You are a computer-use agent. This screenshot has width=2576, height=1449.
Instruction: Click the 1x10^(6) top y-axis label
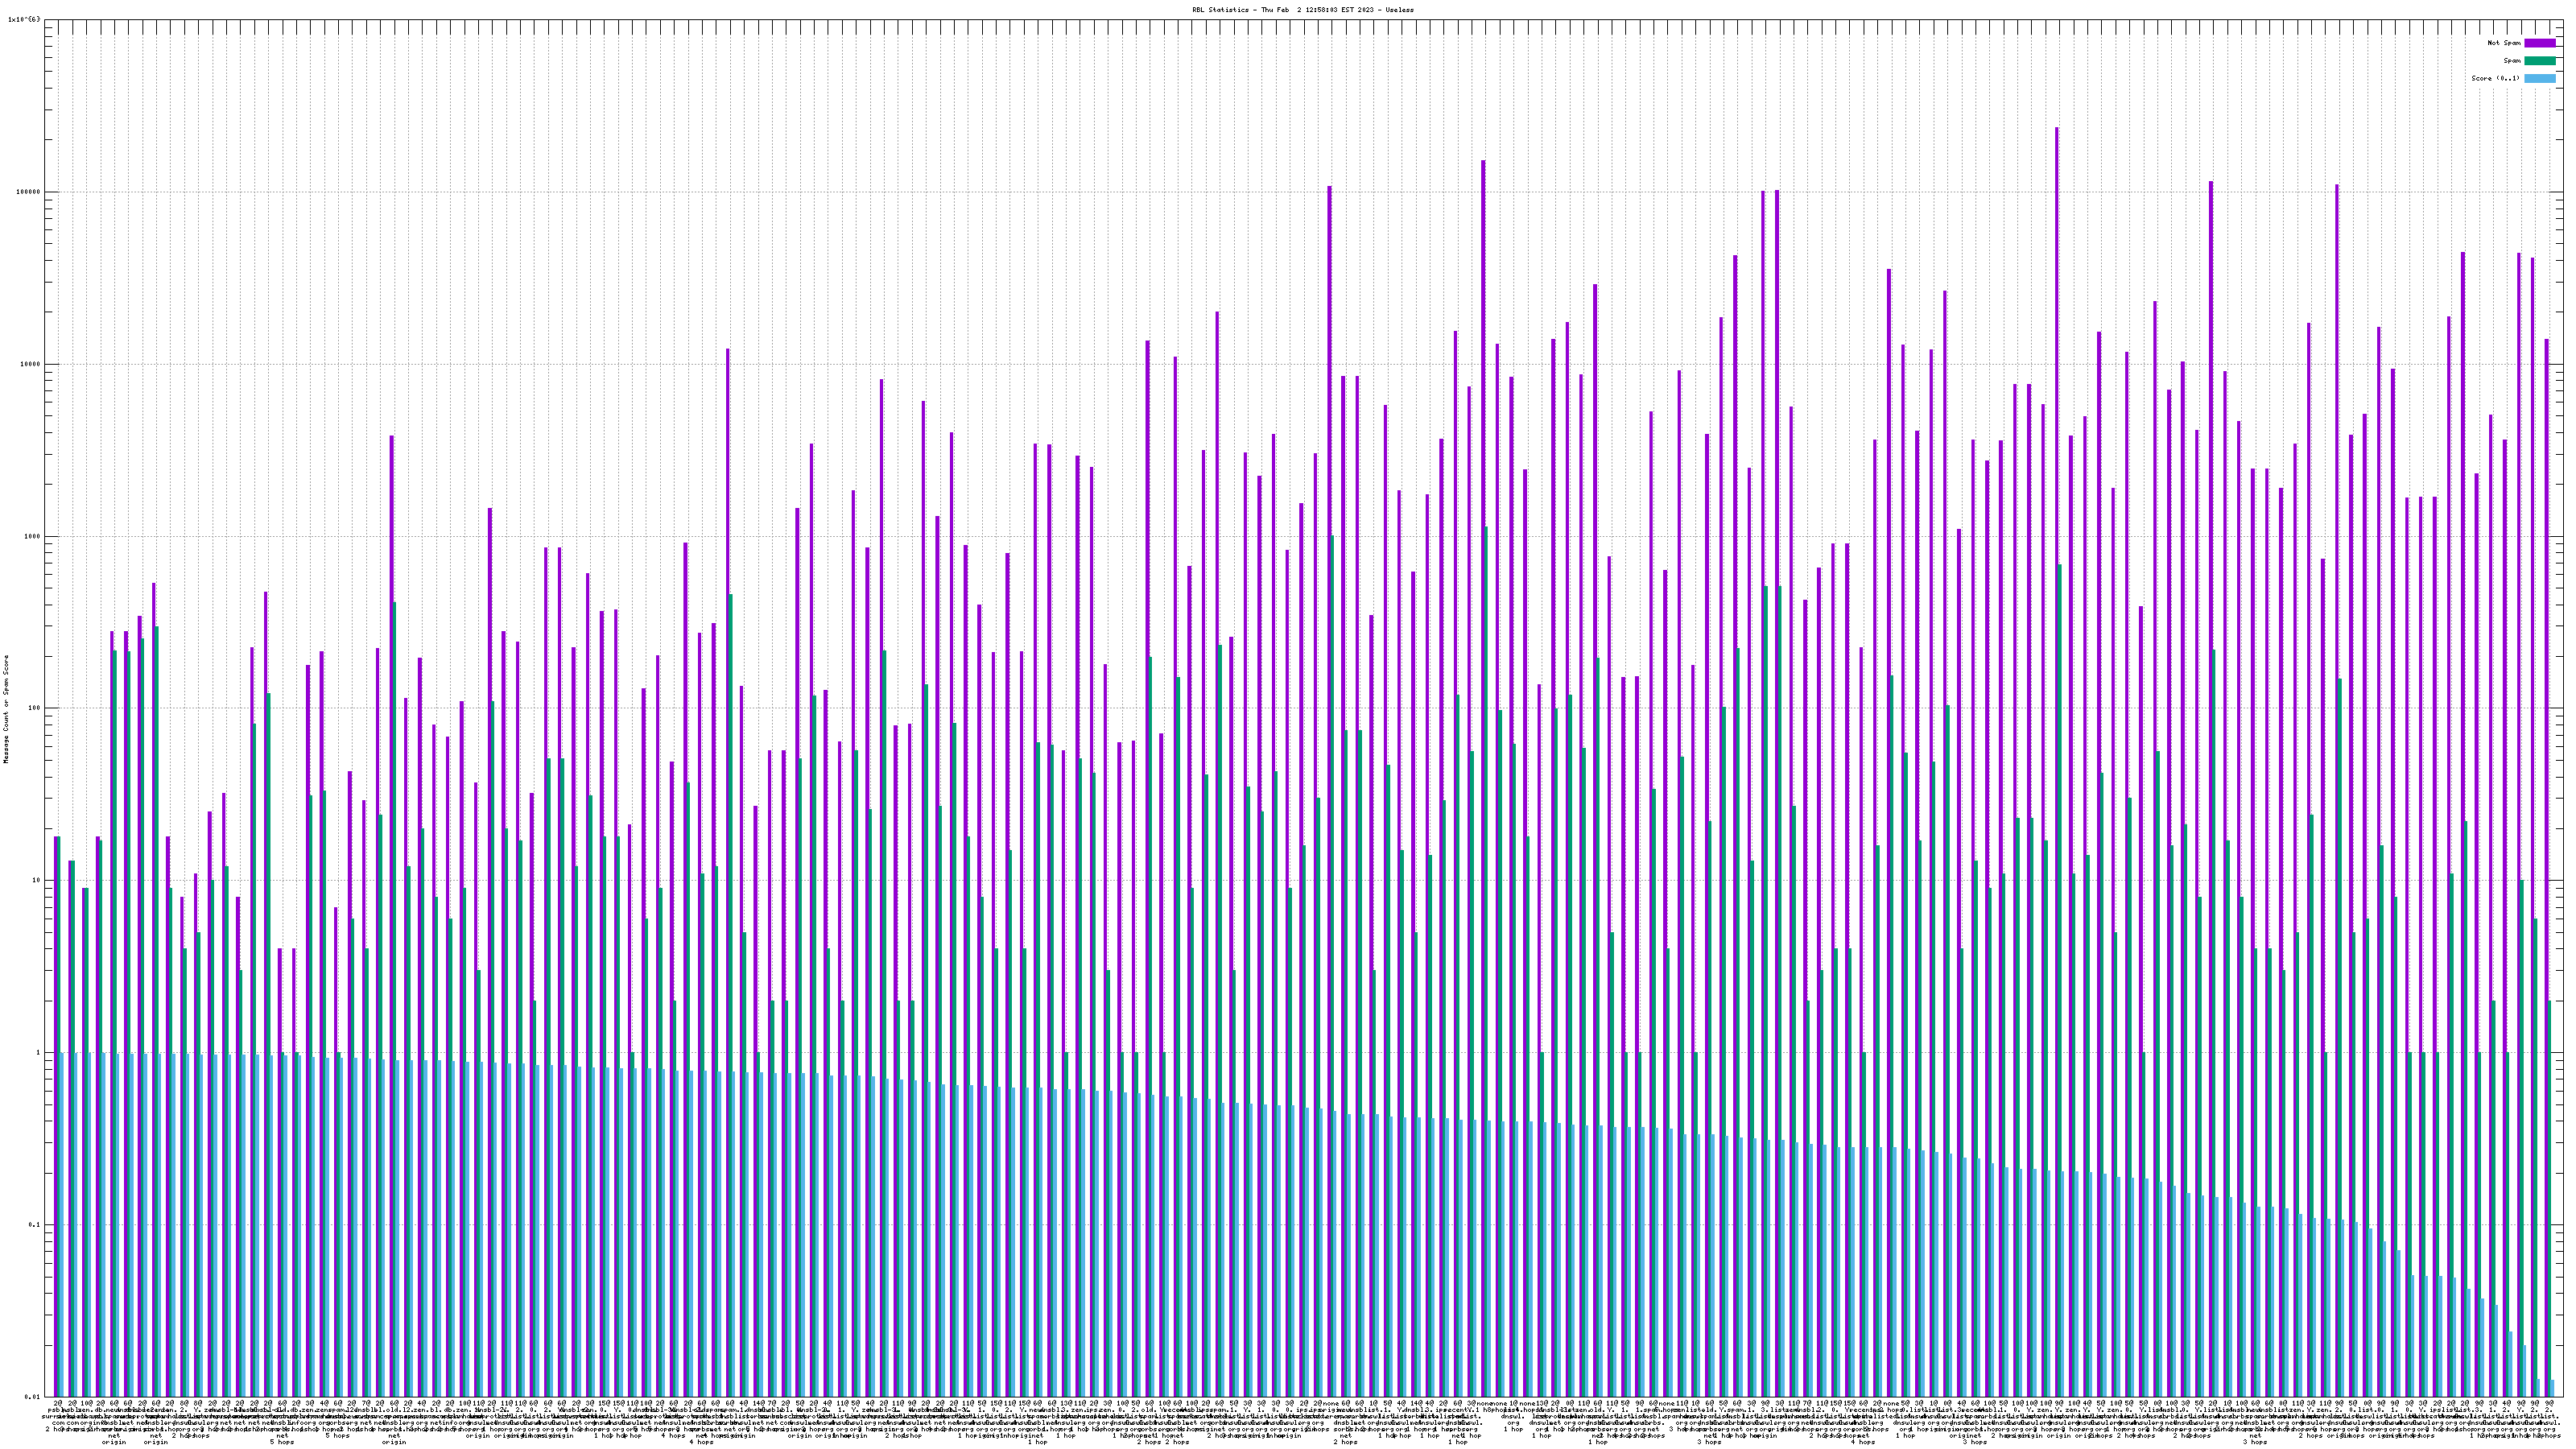coord(25,20)
